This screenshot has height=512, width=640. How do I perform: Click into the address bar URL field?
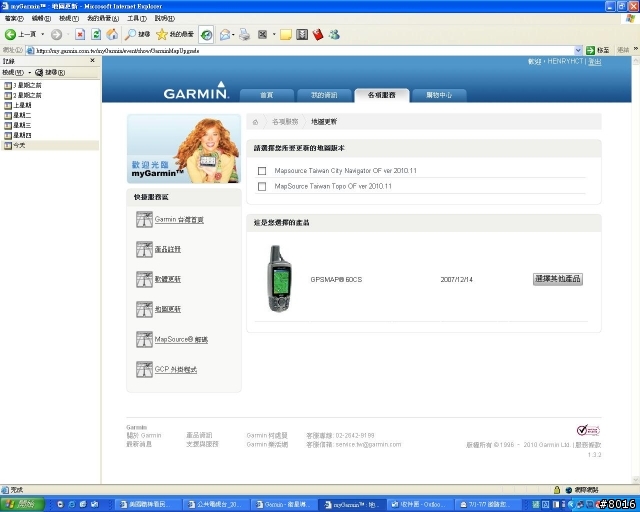pos(300,51)
